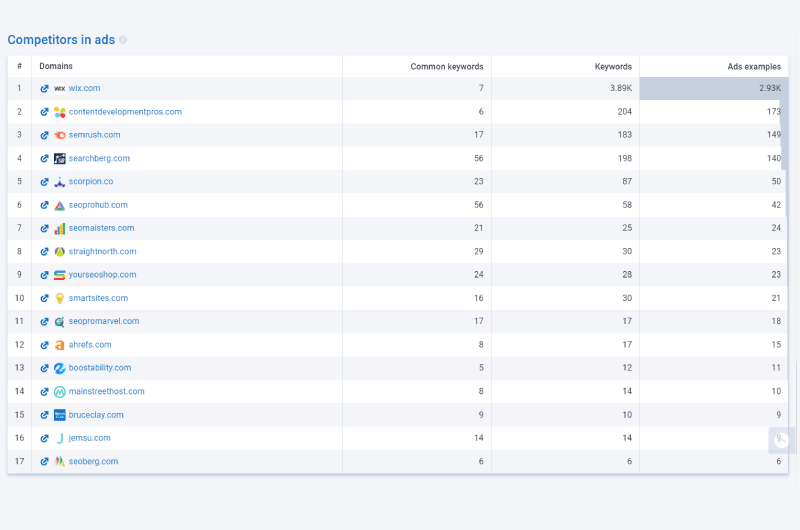This screenshot has width=800, height=530.
Task: Open external link icon for contentdevelopmentpros.com
Action: point(44,112)
